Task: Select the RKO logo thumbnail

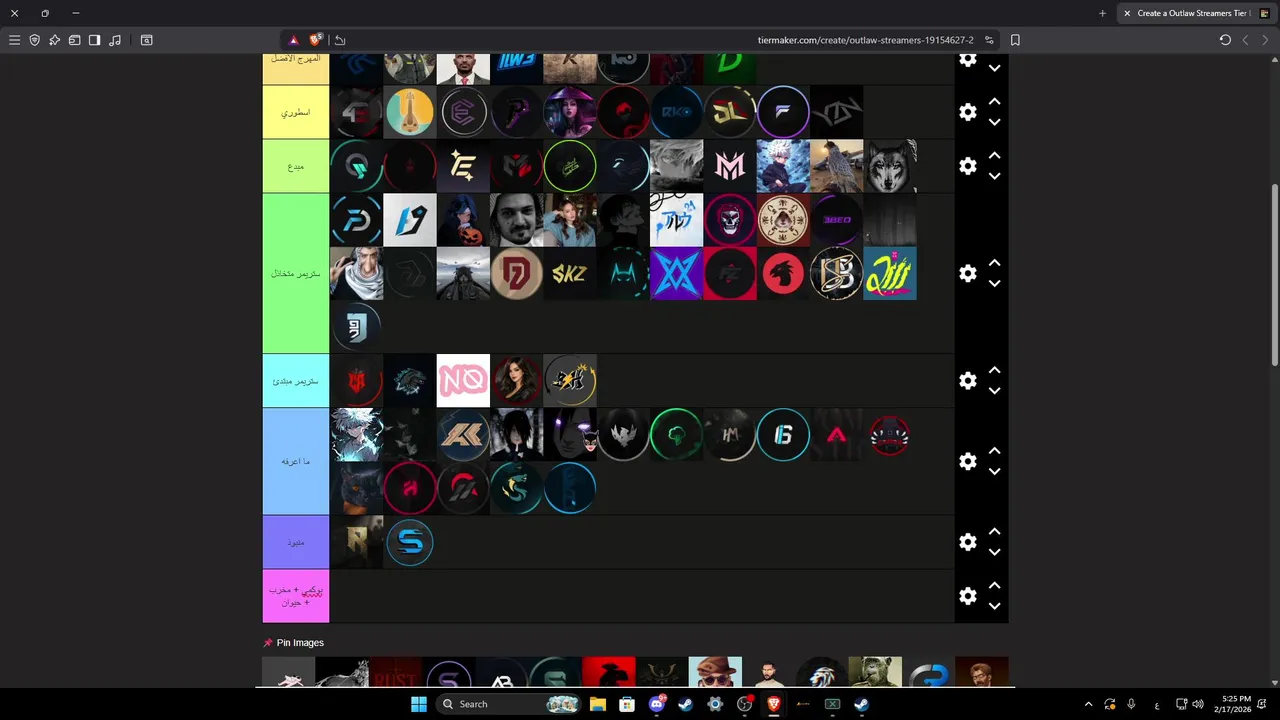Action: pos(677,112)
